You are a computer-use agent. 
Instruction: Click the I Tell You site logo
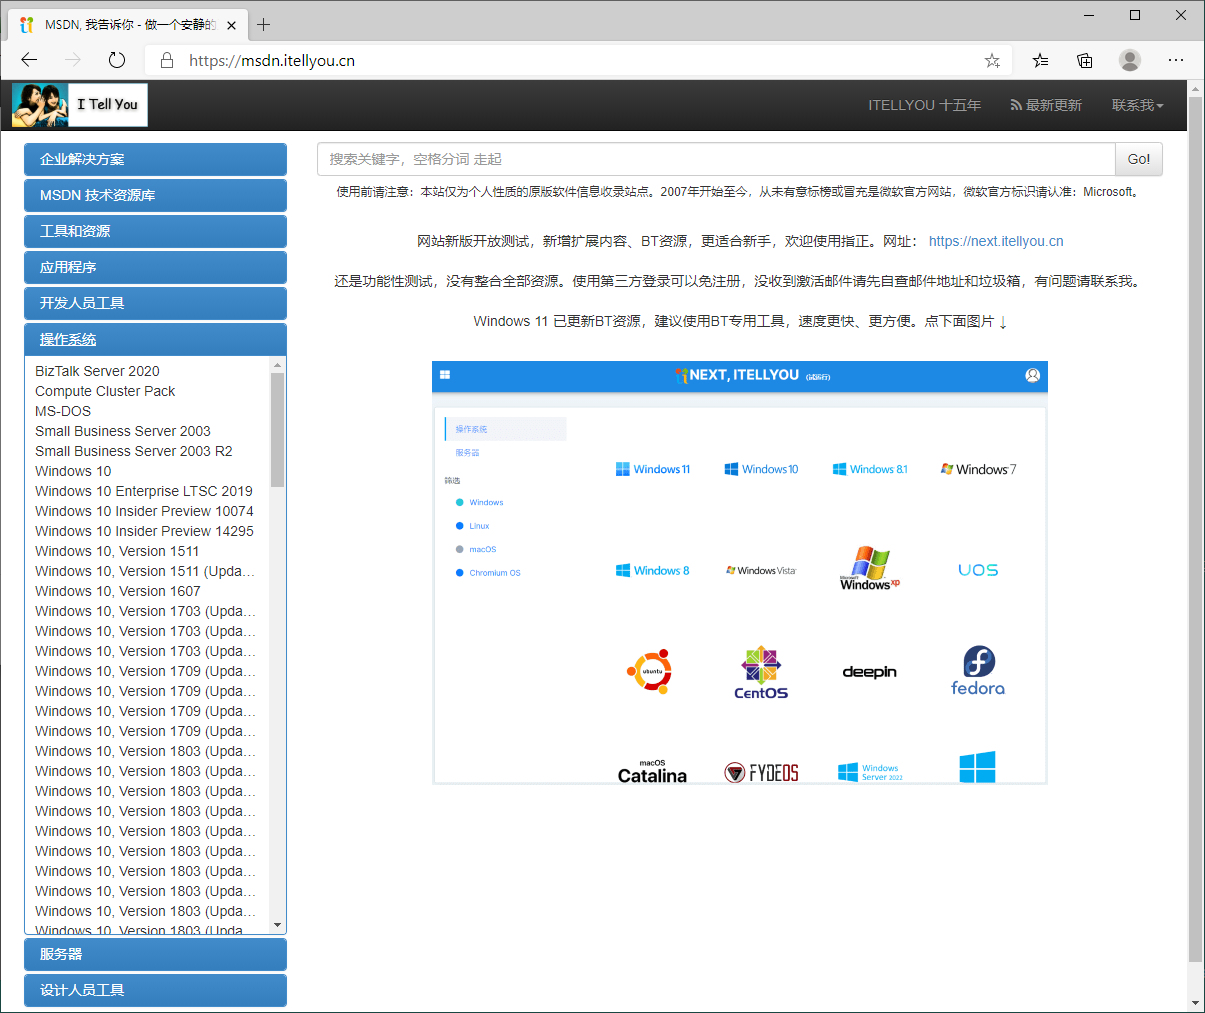[x=80, y=105]
